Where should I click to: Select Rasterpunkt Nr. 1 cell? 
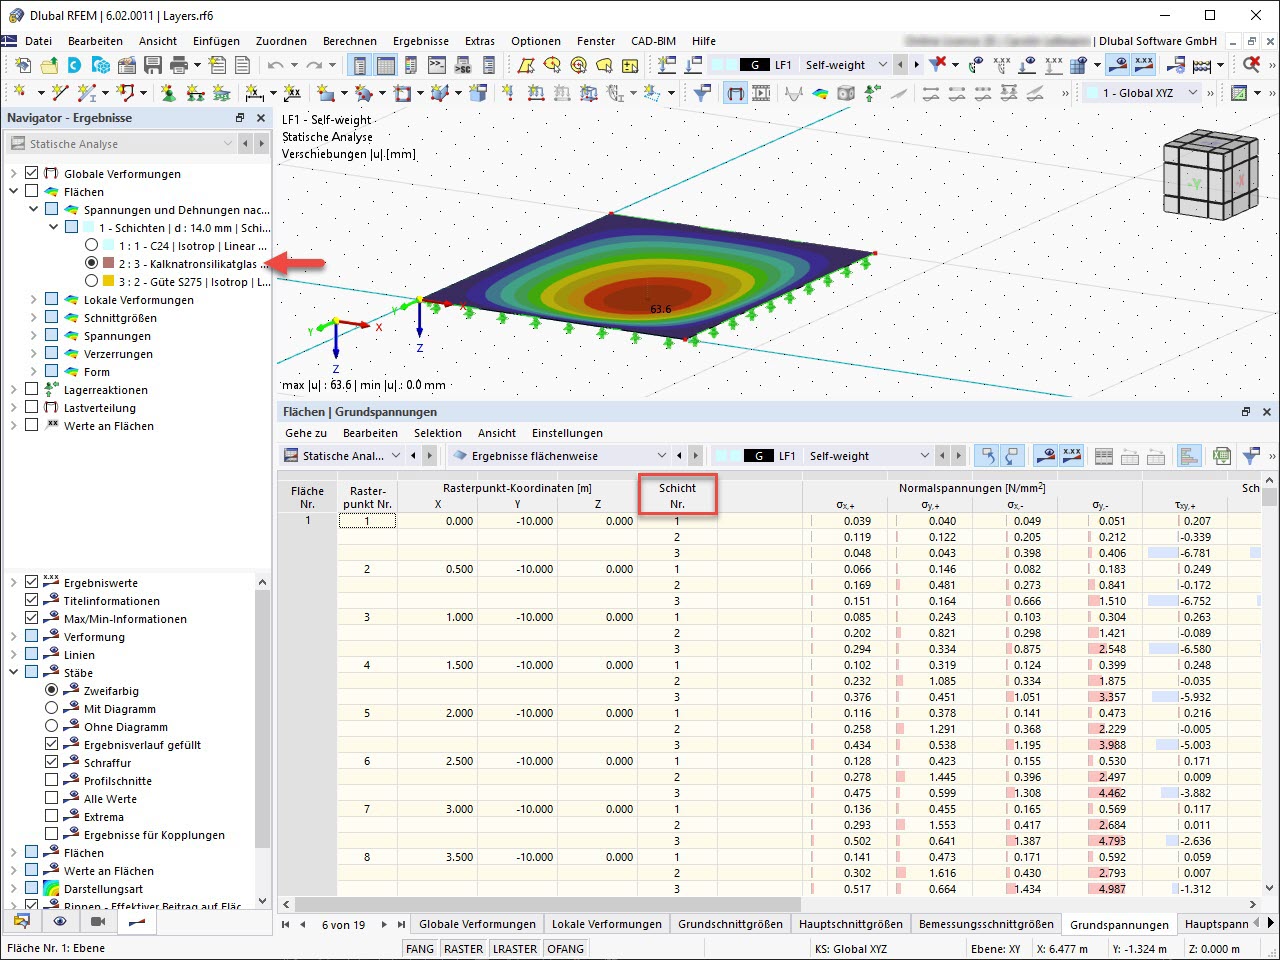(367, 521)
